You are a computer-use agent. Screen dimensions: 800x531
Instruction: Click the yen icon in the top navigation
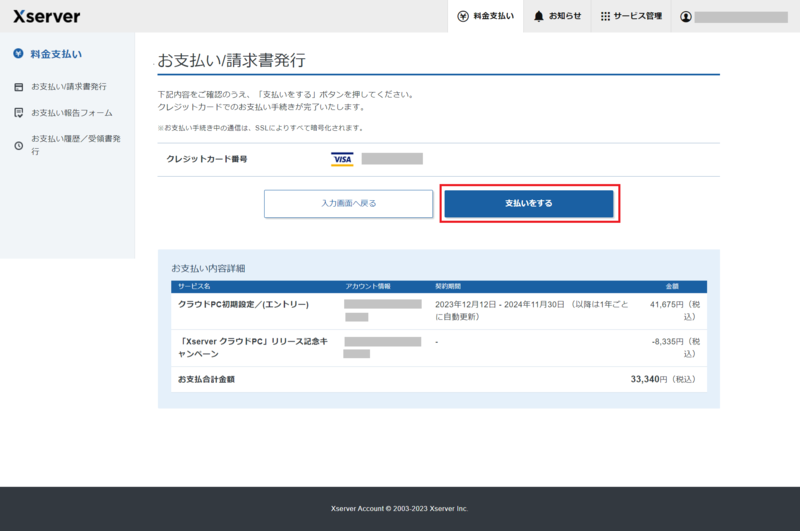point(462,16)
